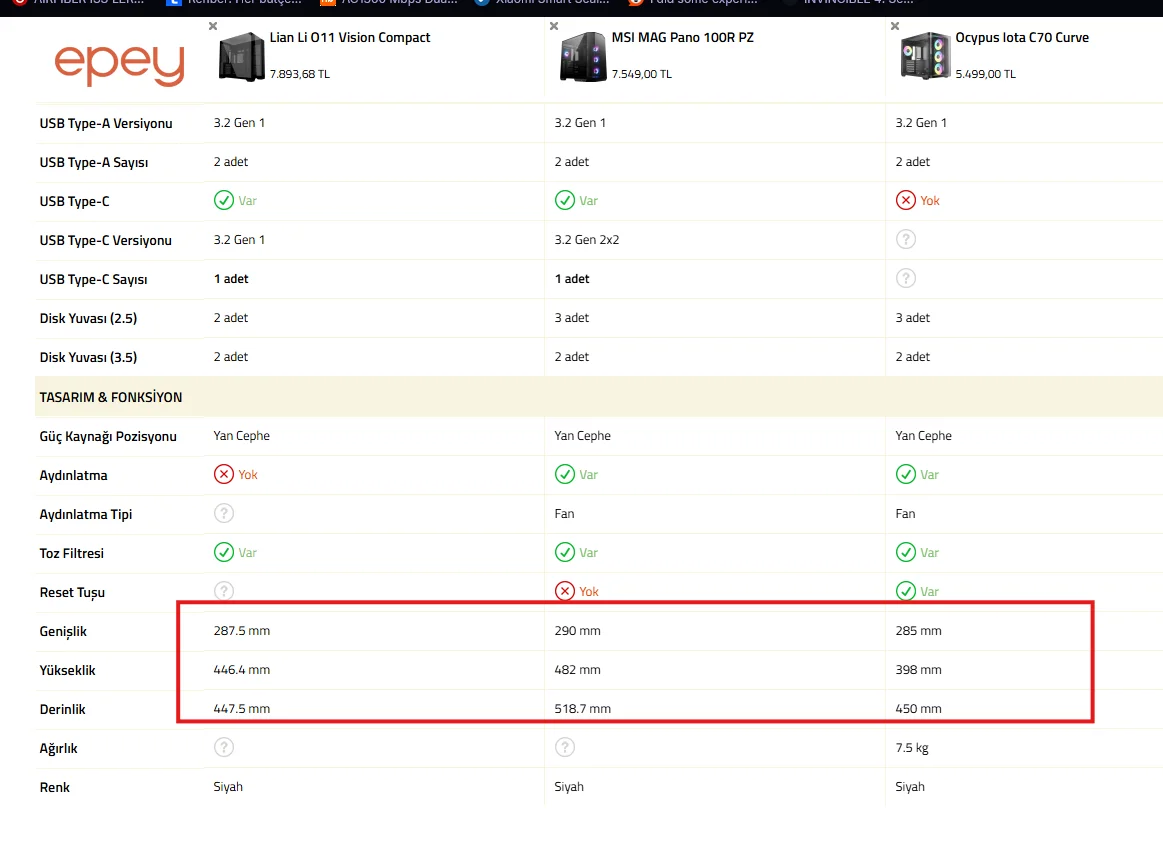Click the Ocypus width value 285 mm
The width and height of the screenshot is (1163, 860).
pos(918,631)
